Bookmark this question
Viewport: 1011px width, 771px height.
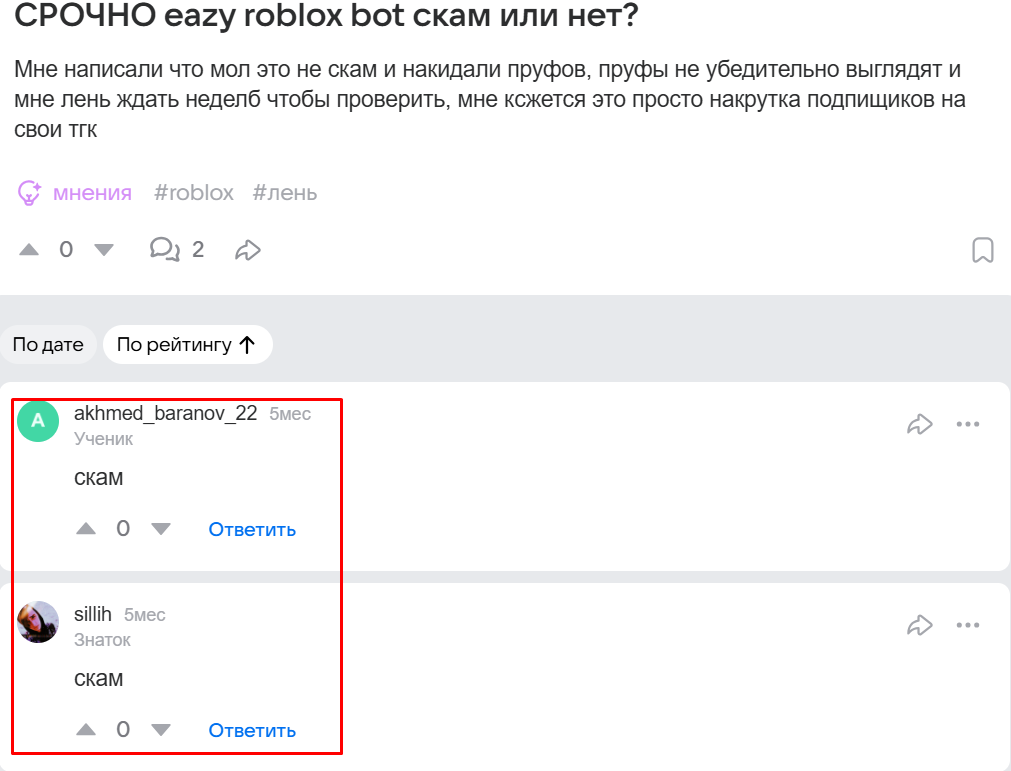(983, 250)
